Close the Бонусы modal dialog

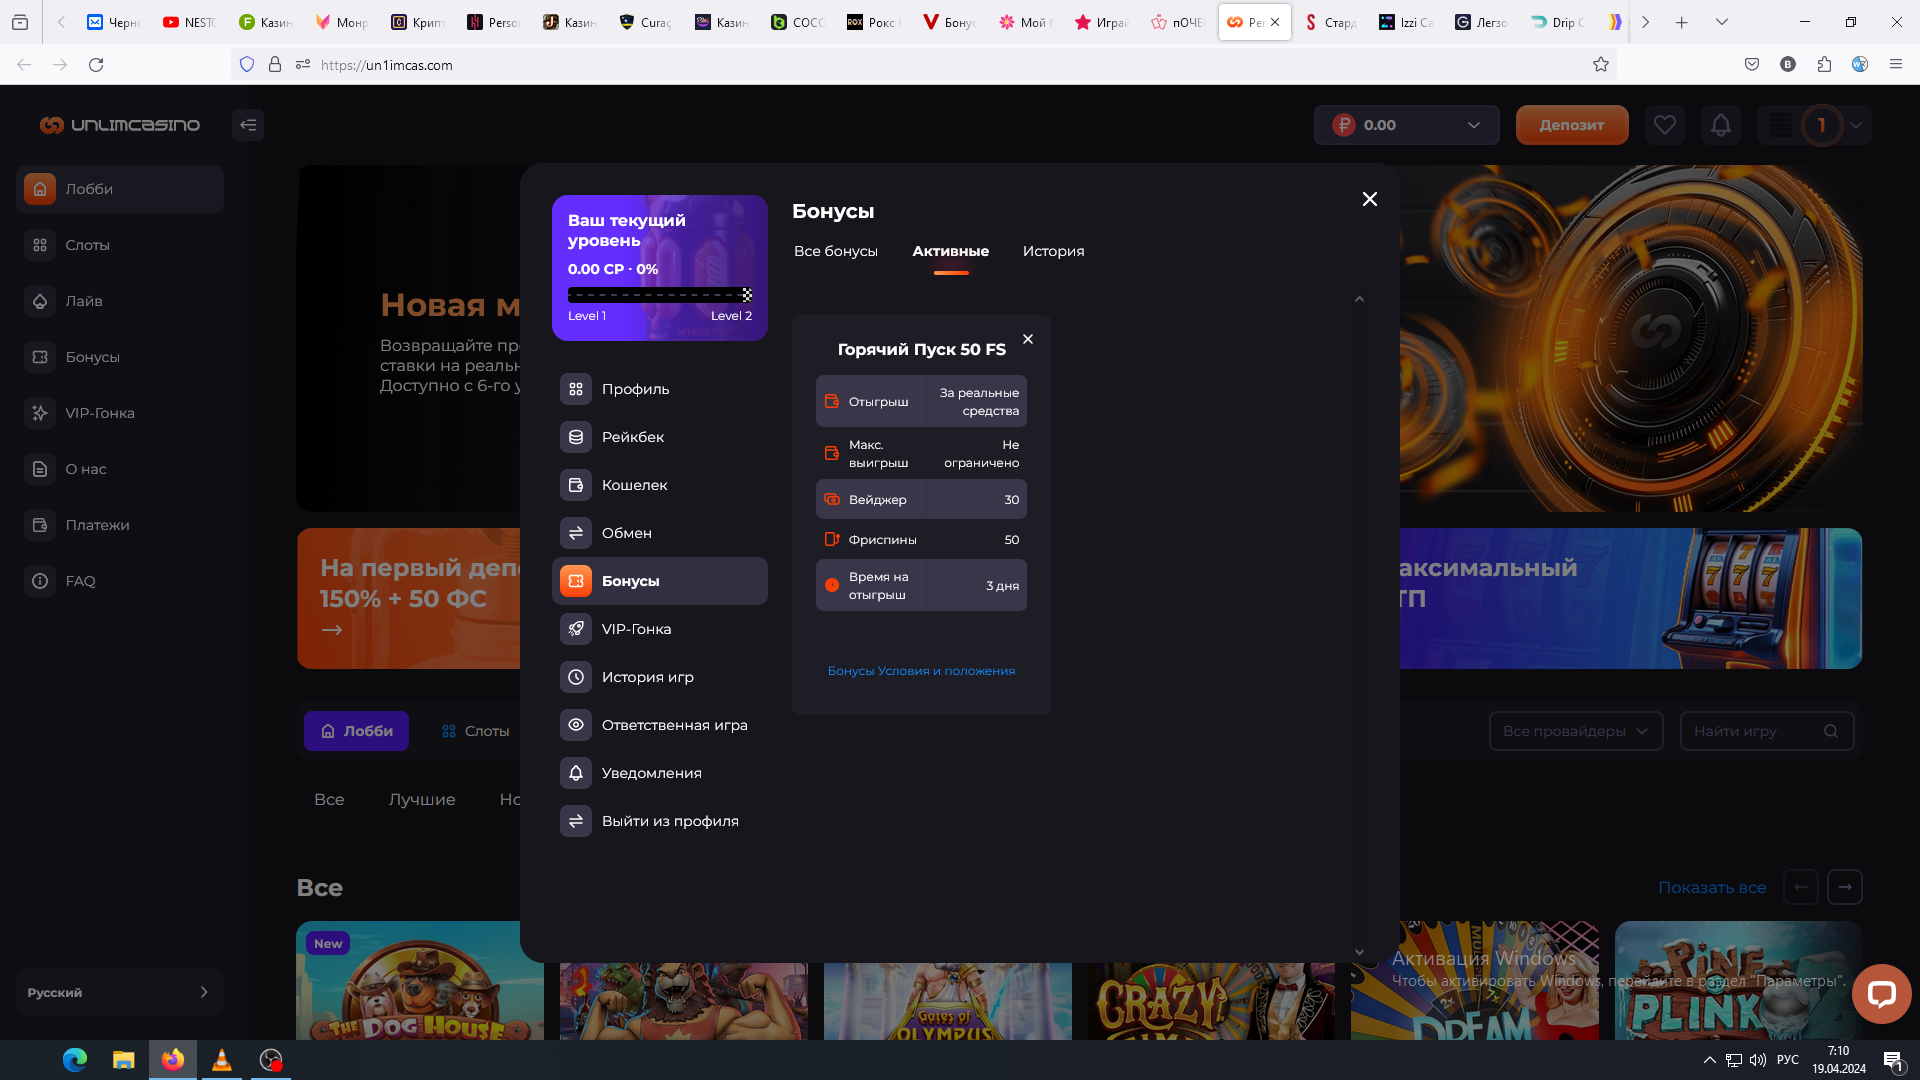pyautogui.click(x=1370, y=199)
